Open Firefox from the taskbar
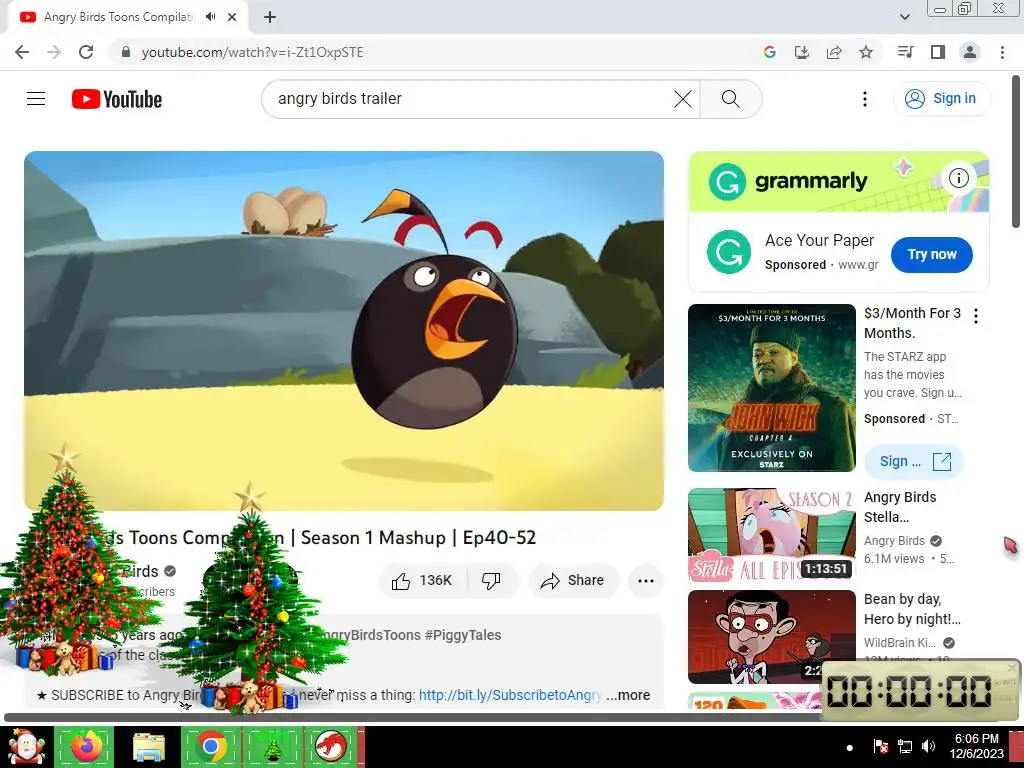This screenshot has width=1024, height=768. (85, 746)
